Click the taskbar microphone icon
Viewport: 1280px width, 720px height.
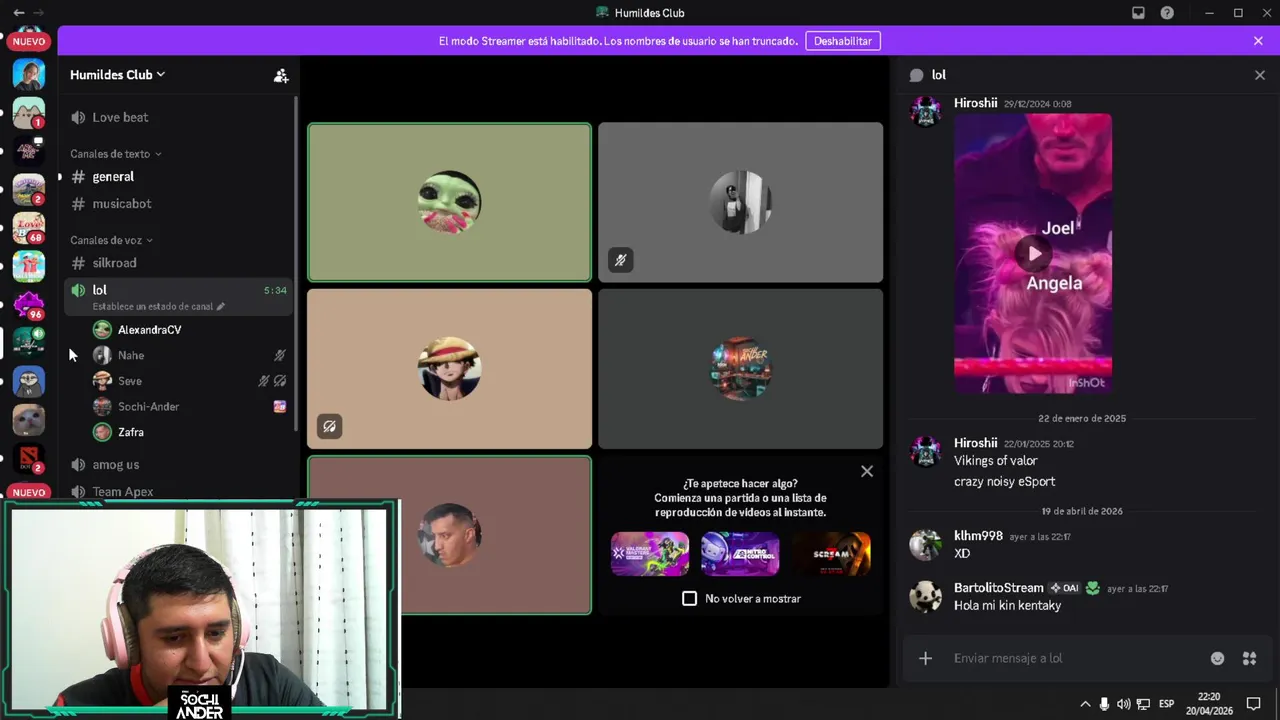1104,704
